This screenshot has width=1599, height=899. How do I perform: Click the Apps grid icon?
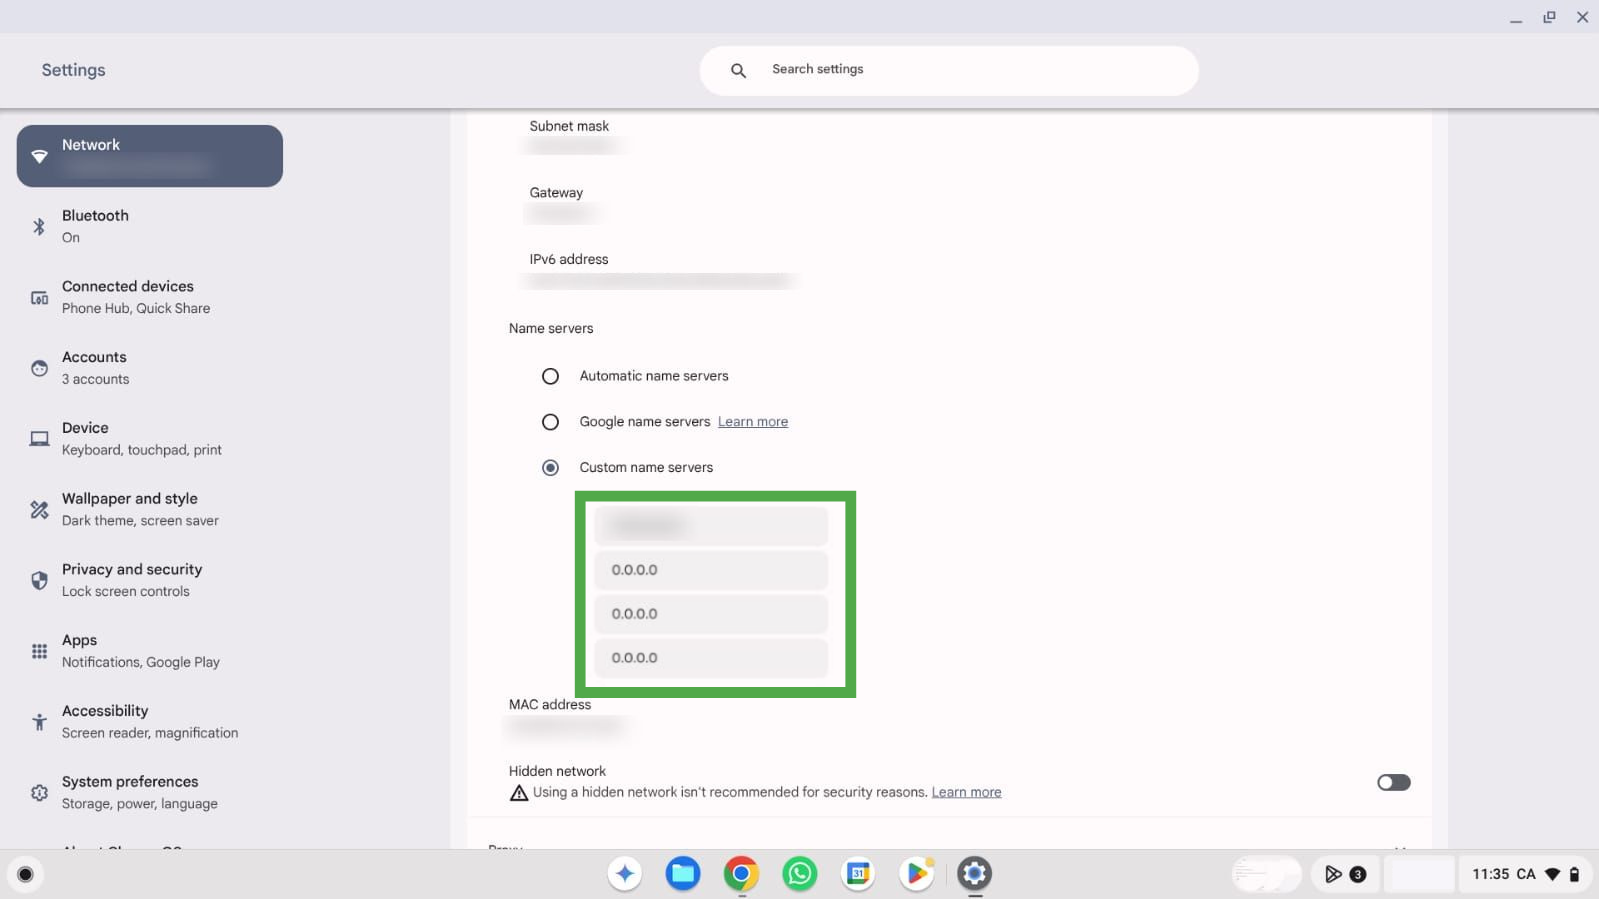coord(39,651)
